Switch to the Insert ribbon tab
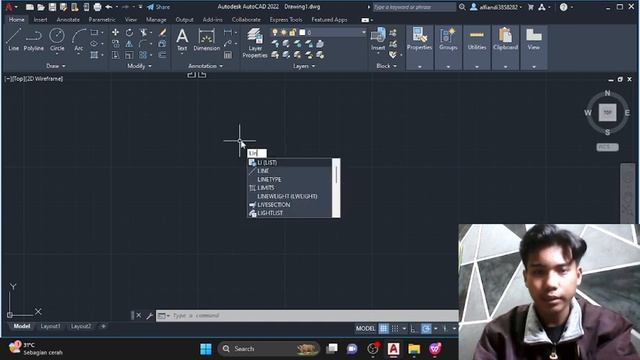Screen dimensions: 640x360 click(40, 20)
